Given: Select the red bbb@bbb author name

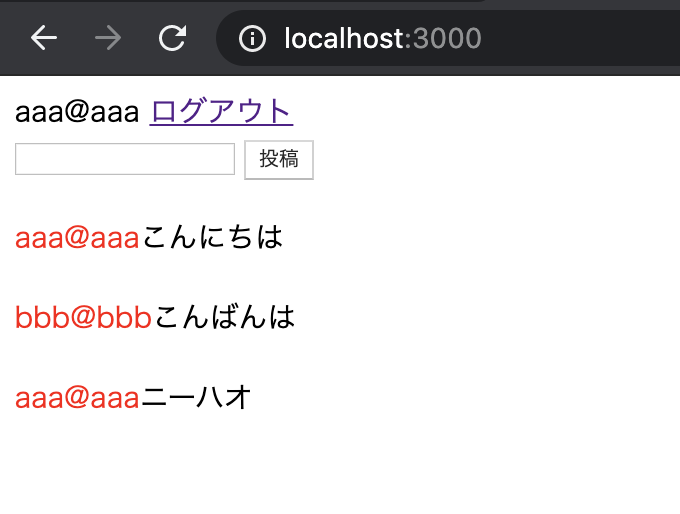Looking at the screenshot, I should [83, 318].
